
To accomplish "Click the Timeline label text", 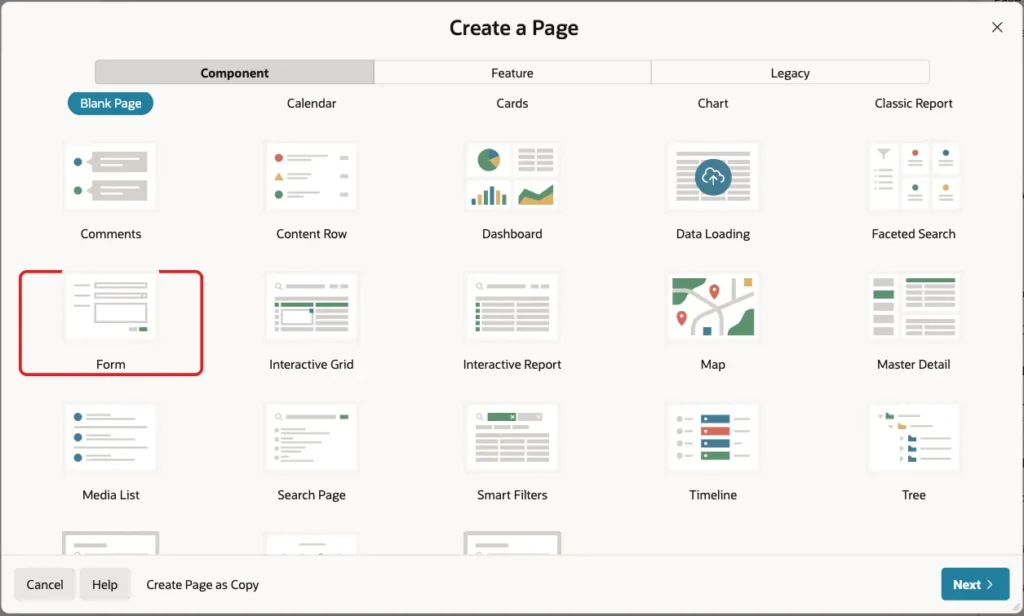I will click(712, 495).
